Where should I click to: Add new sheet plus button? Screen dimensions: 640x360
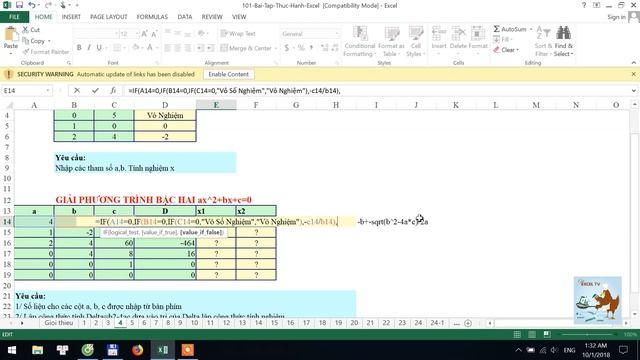tap(468, 323)
